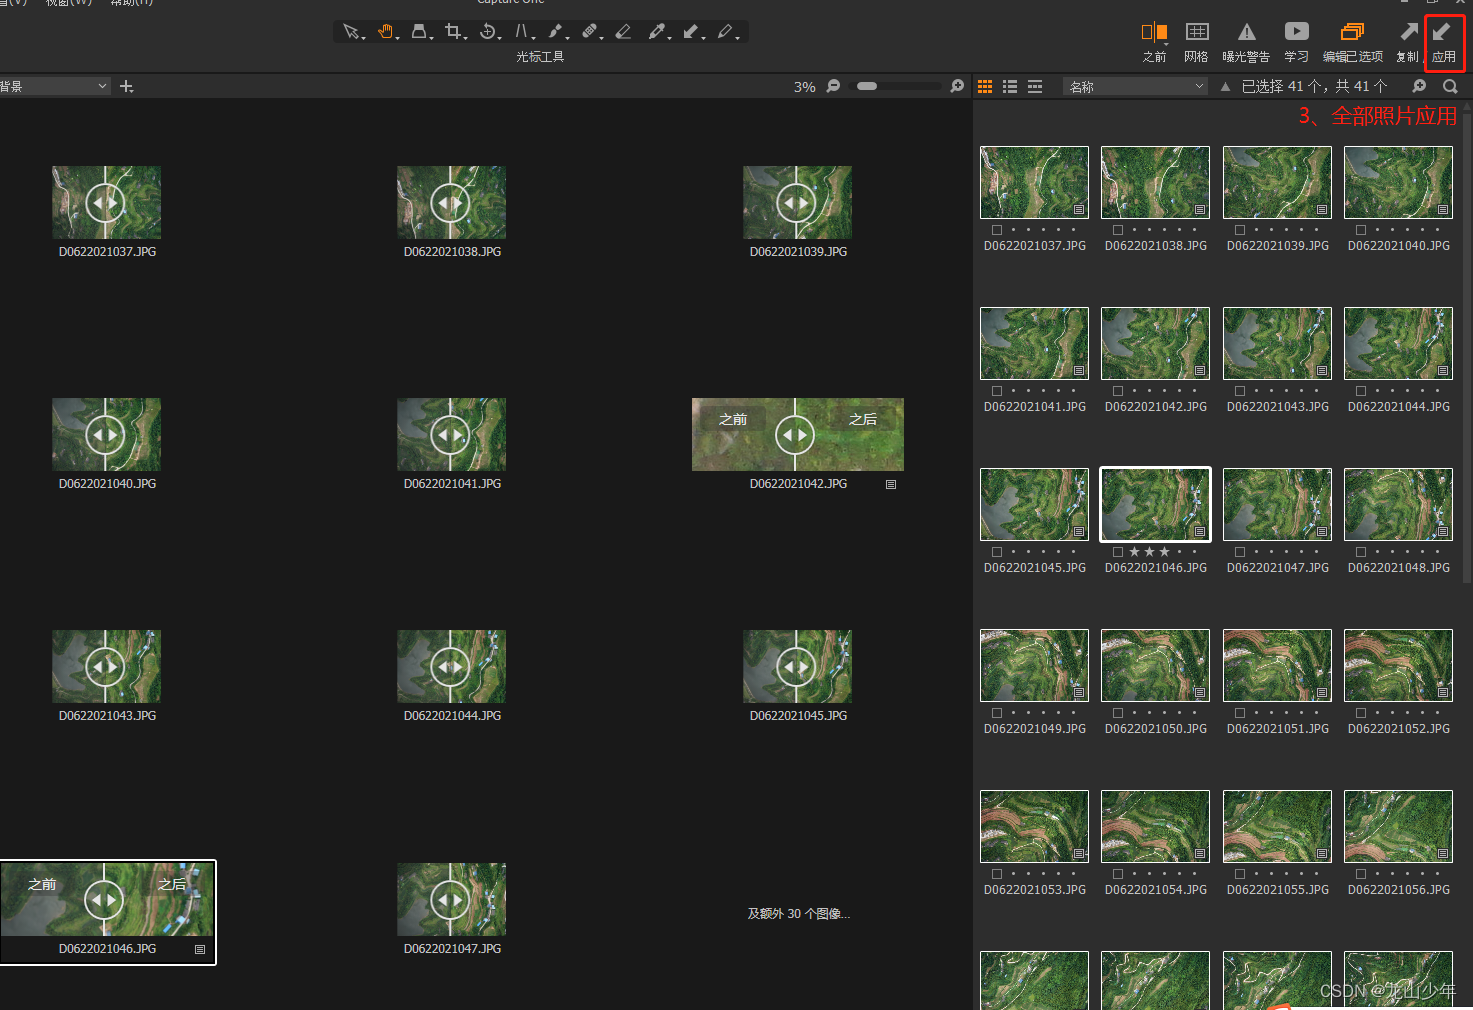
Task: Activate the Pan hand tool
Action: (x=385, y=32)
